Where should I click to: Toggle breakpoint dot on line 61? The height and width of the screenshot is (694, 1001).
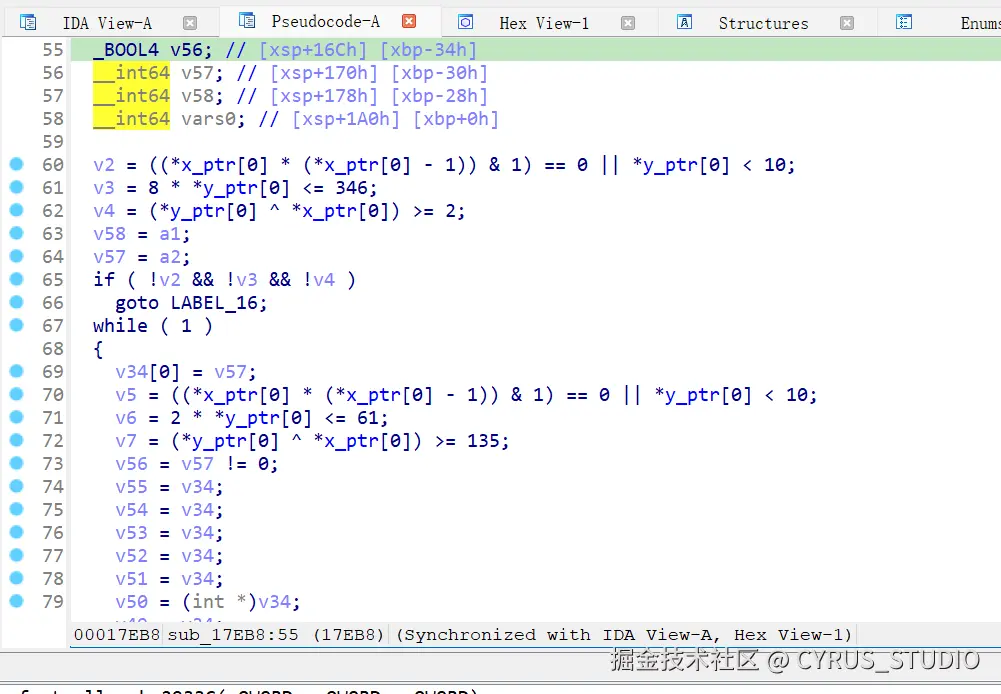click(17, 187)
